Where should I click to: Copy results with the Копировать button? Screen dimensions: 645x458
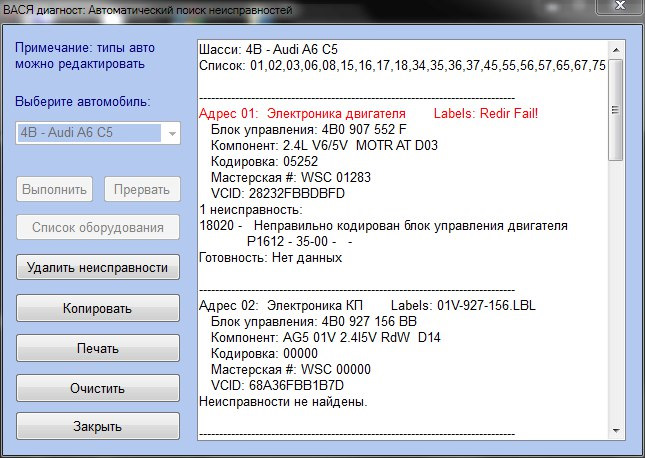tap(98, 308)
